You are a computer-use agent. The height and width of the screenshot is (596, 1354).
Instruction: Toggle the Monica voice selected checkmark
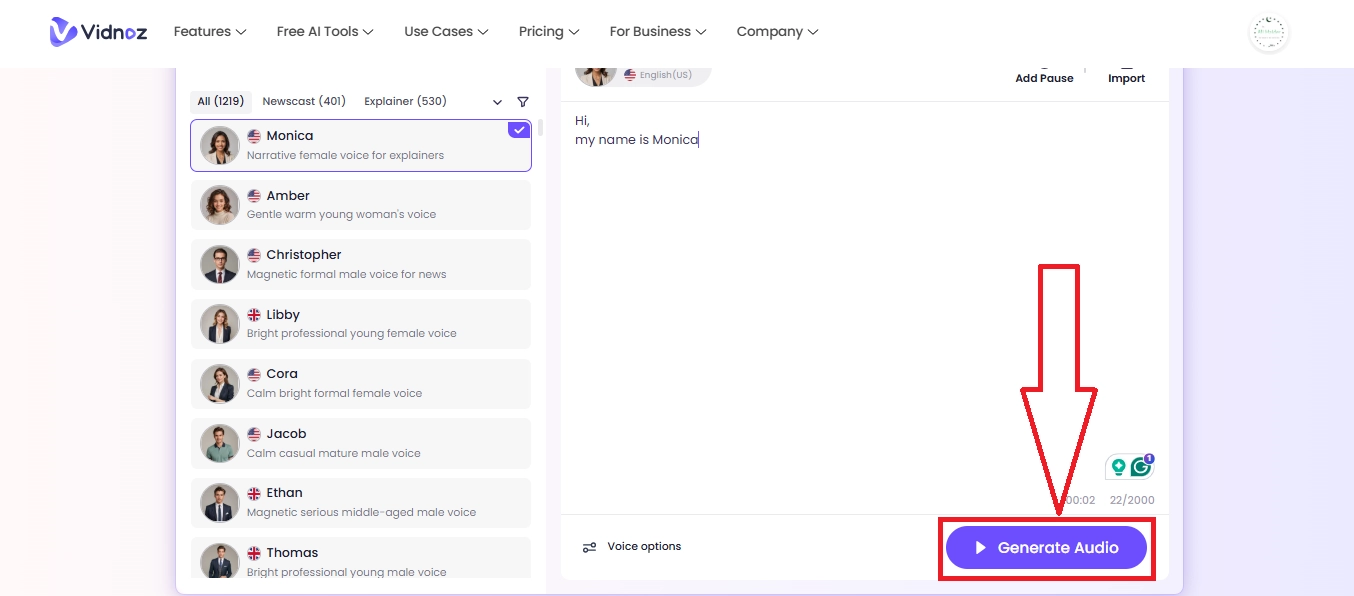point(518,130)
